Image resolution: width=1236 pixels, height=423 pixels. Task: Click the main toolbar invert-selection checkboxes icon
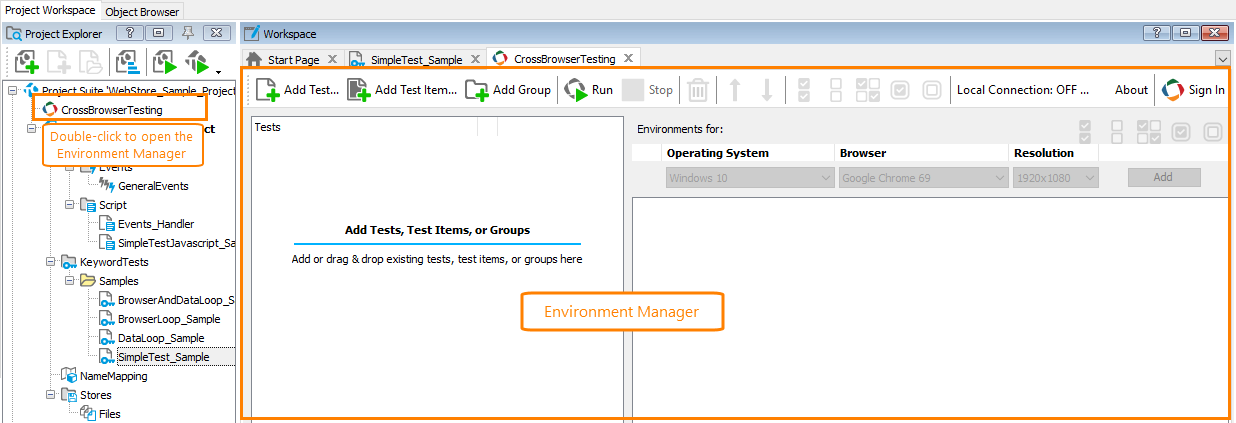tap(868, 90)
